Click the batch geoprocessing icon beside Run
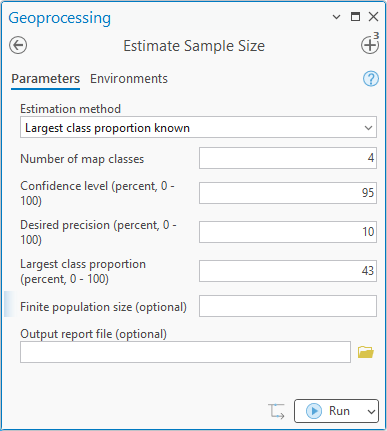The height and width of the screenshot is (431, 387). (276, 411)
